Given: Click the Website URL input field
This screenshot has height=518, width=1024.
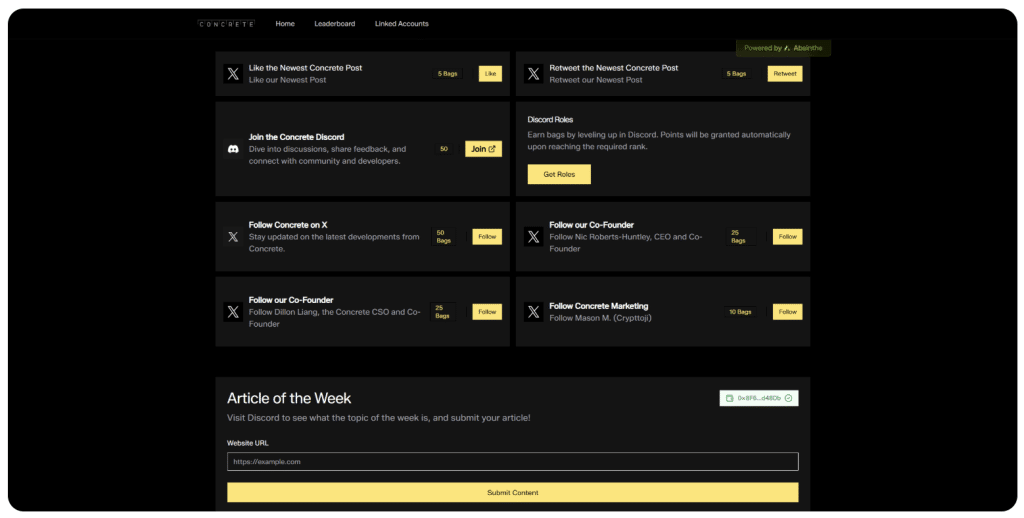Looking at the screenshot, I should pos(512,461).
